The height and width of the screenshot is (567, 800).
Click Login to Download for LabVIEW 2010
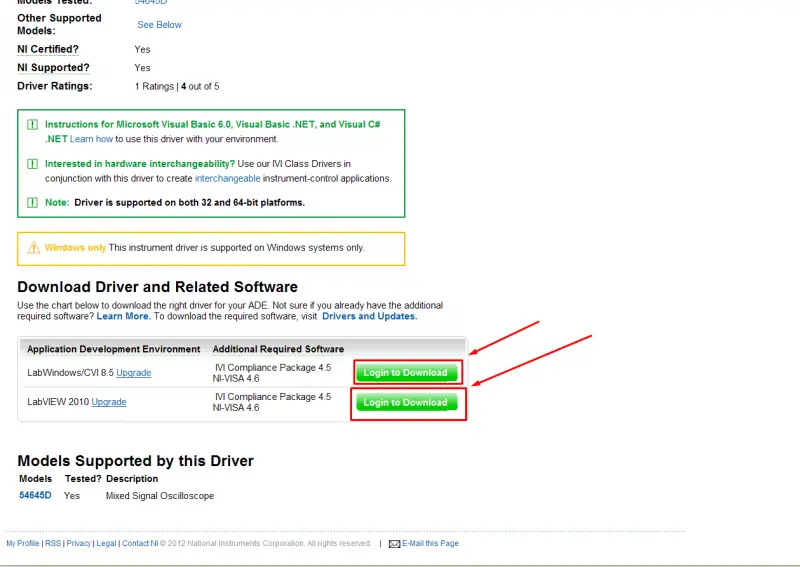tap(406, 403)
